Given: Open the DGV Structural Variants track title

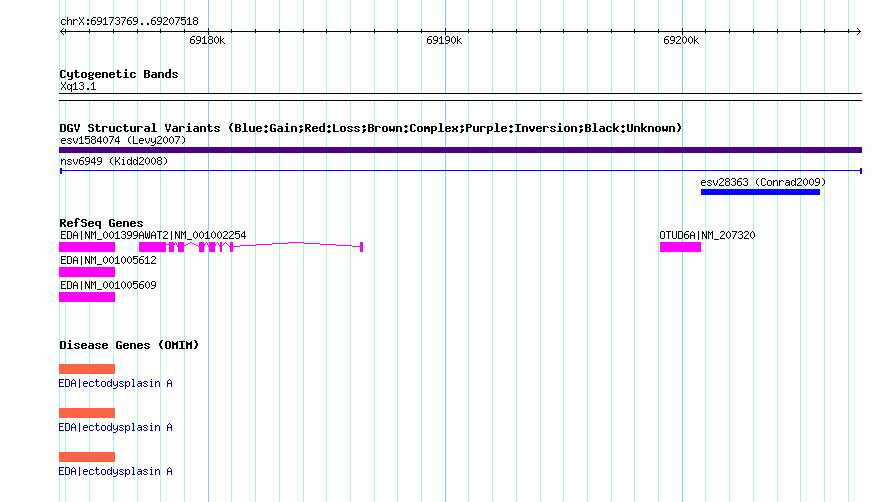Looking at the screenshot, I should coord(370,128).
